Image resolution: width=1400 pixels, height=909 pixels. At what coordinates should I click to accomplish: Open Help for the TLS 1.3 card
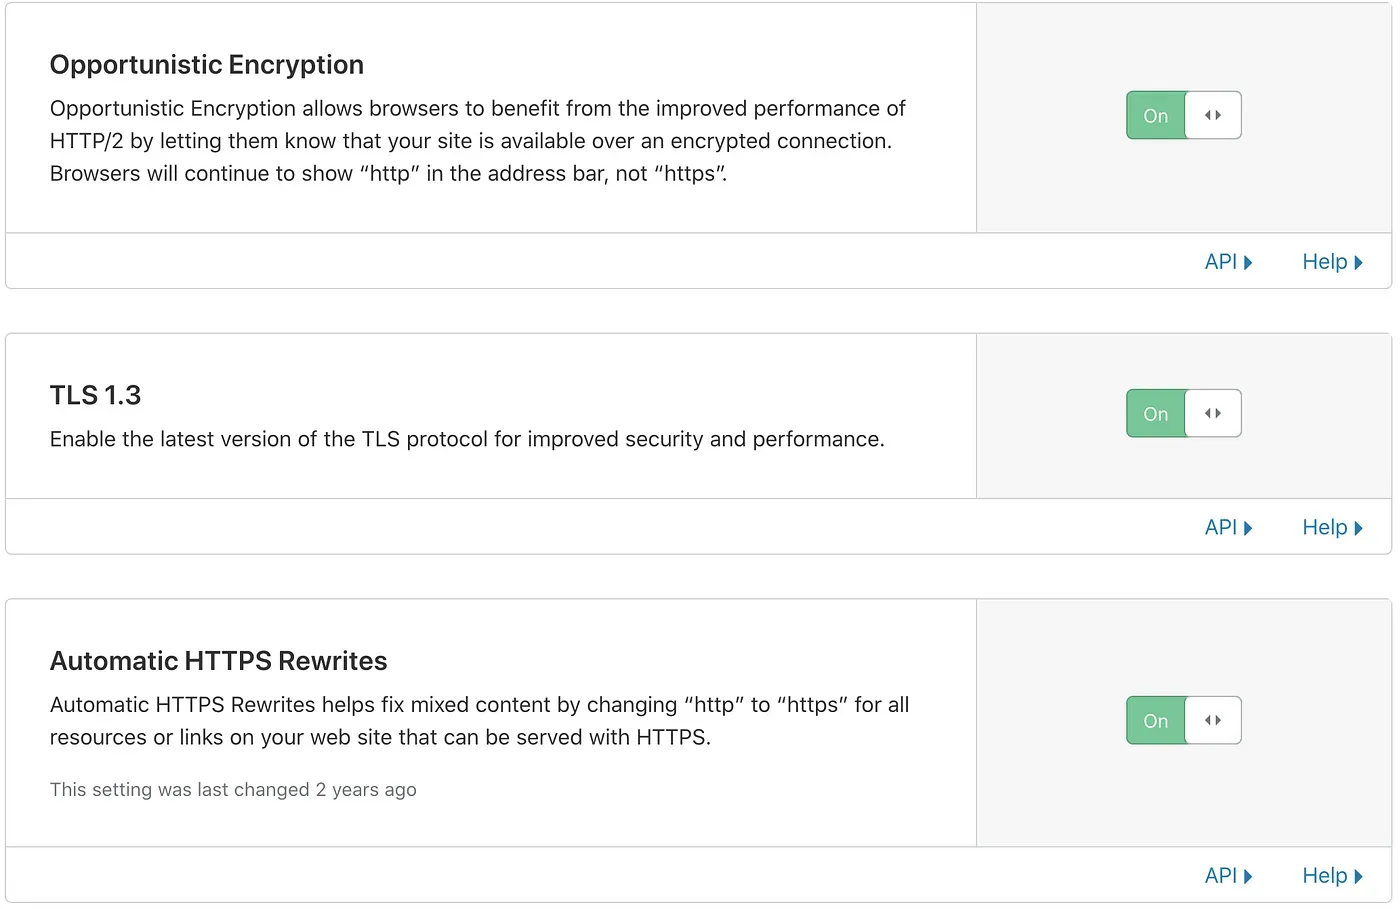coord(1327,527)
